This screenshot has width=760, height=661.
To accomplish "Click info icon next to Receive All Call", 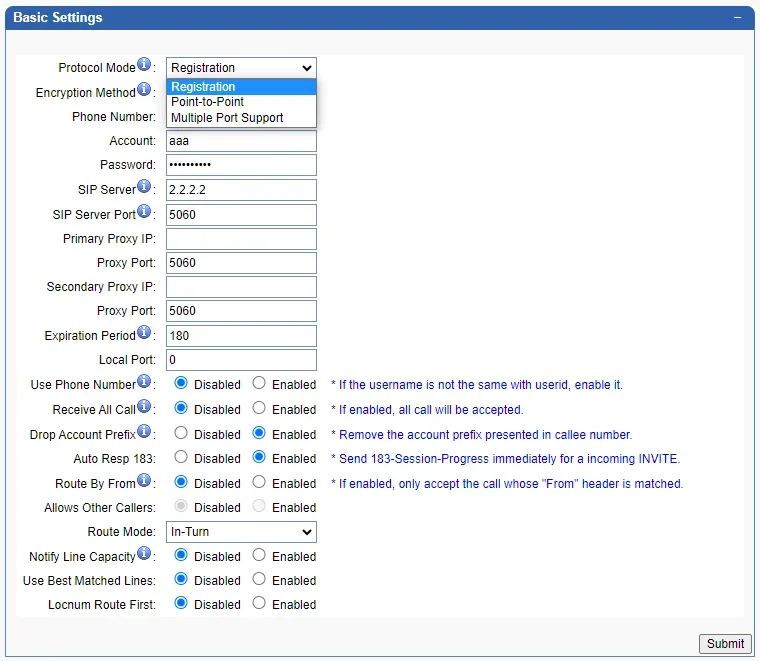I will 144,406.
